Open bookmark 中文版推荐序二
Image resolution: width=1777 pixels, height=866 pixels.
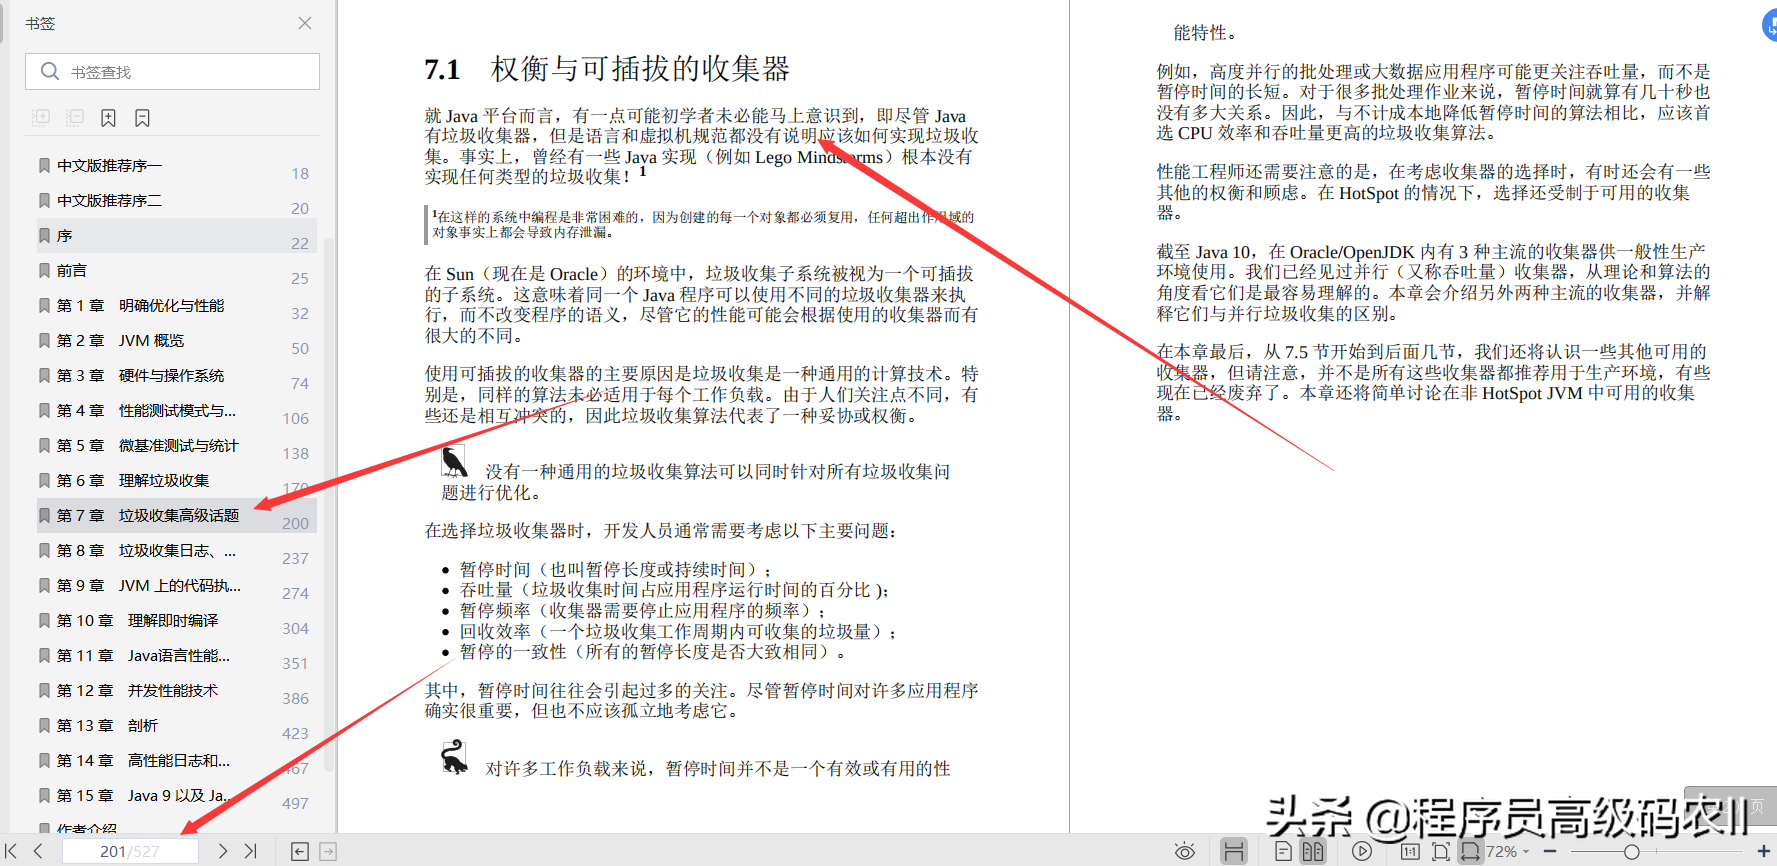(176, 200)
